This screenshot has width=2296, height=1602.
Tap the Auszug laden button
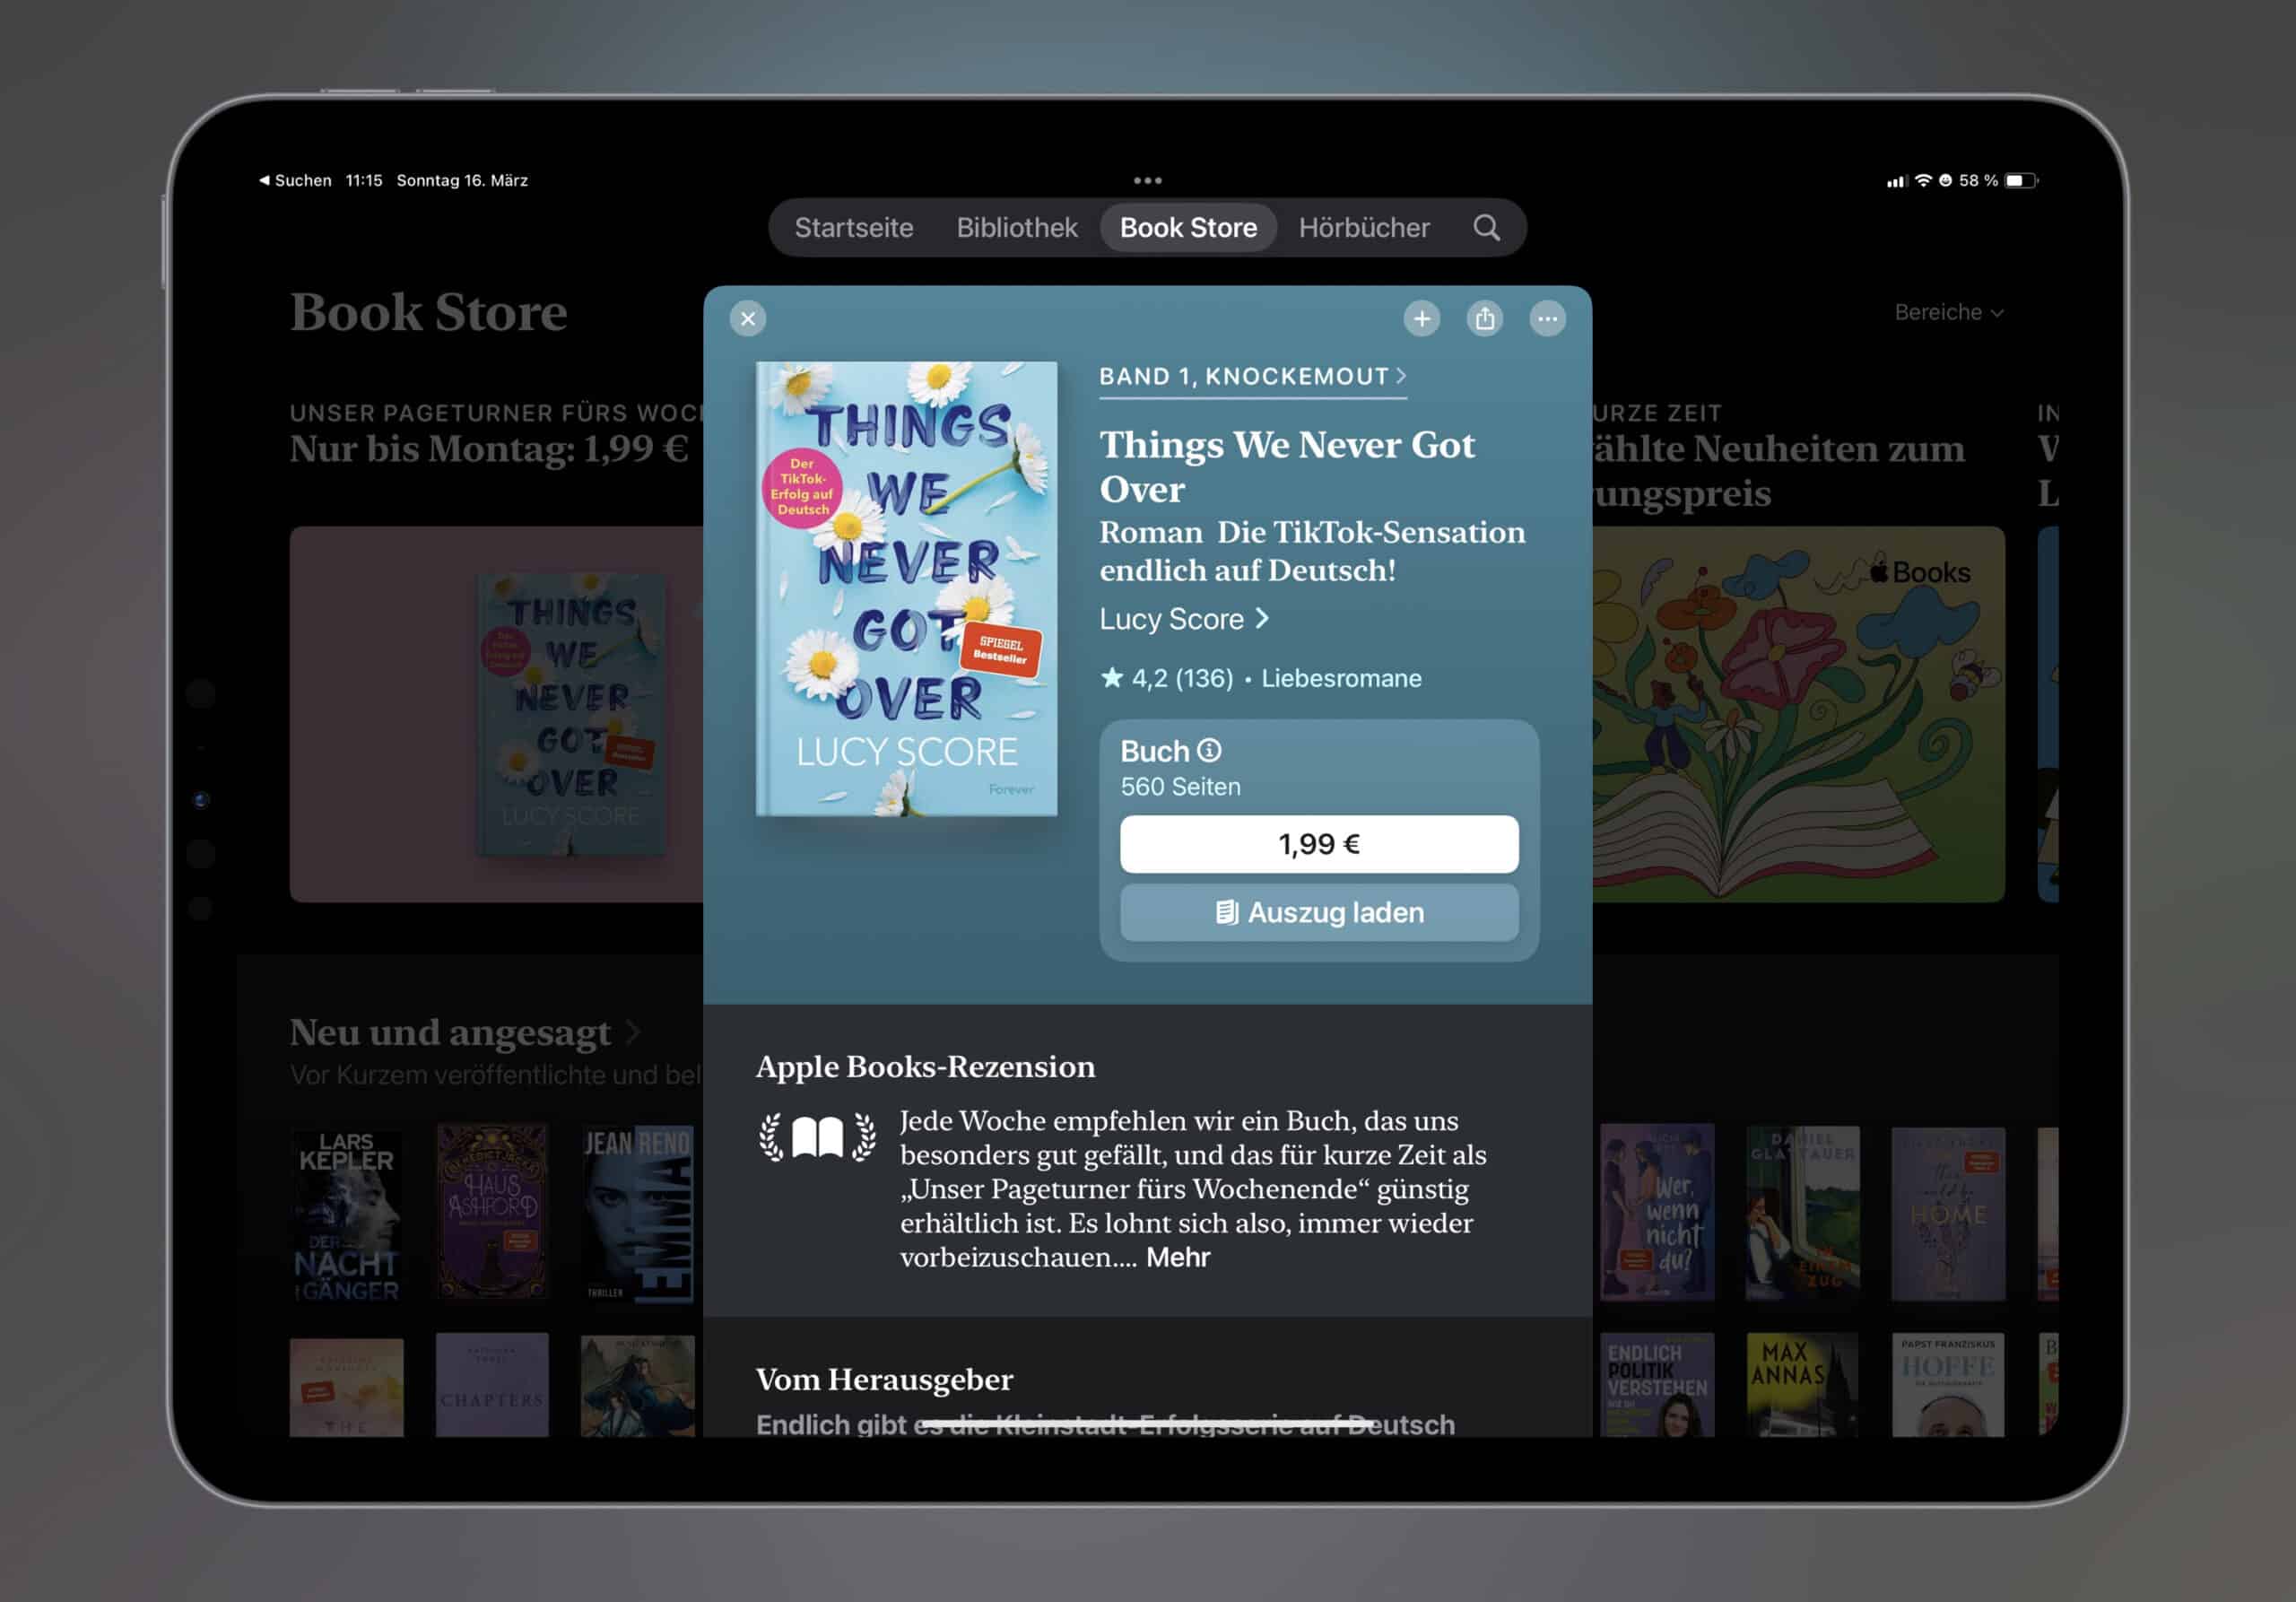[1318, 912]
